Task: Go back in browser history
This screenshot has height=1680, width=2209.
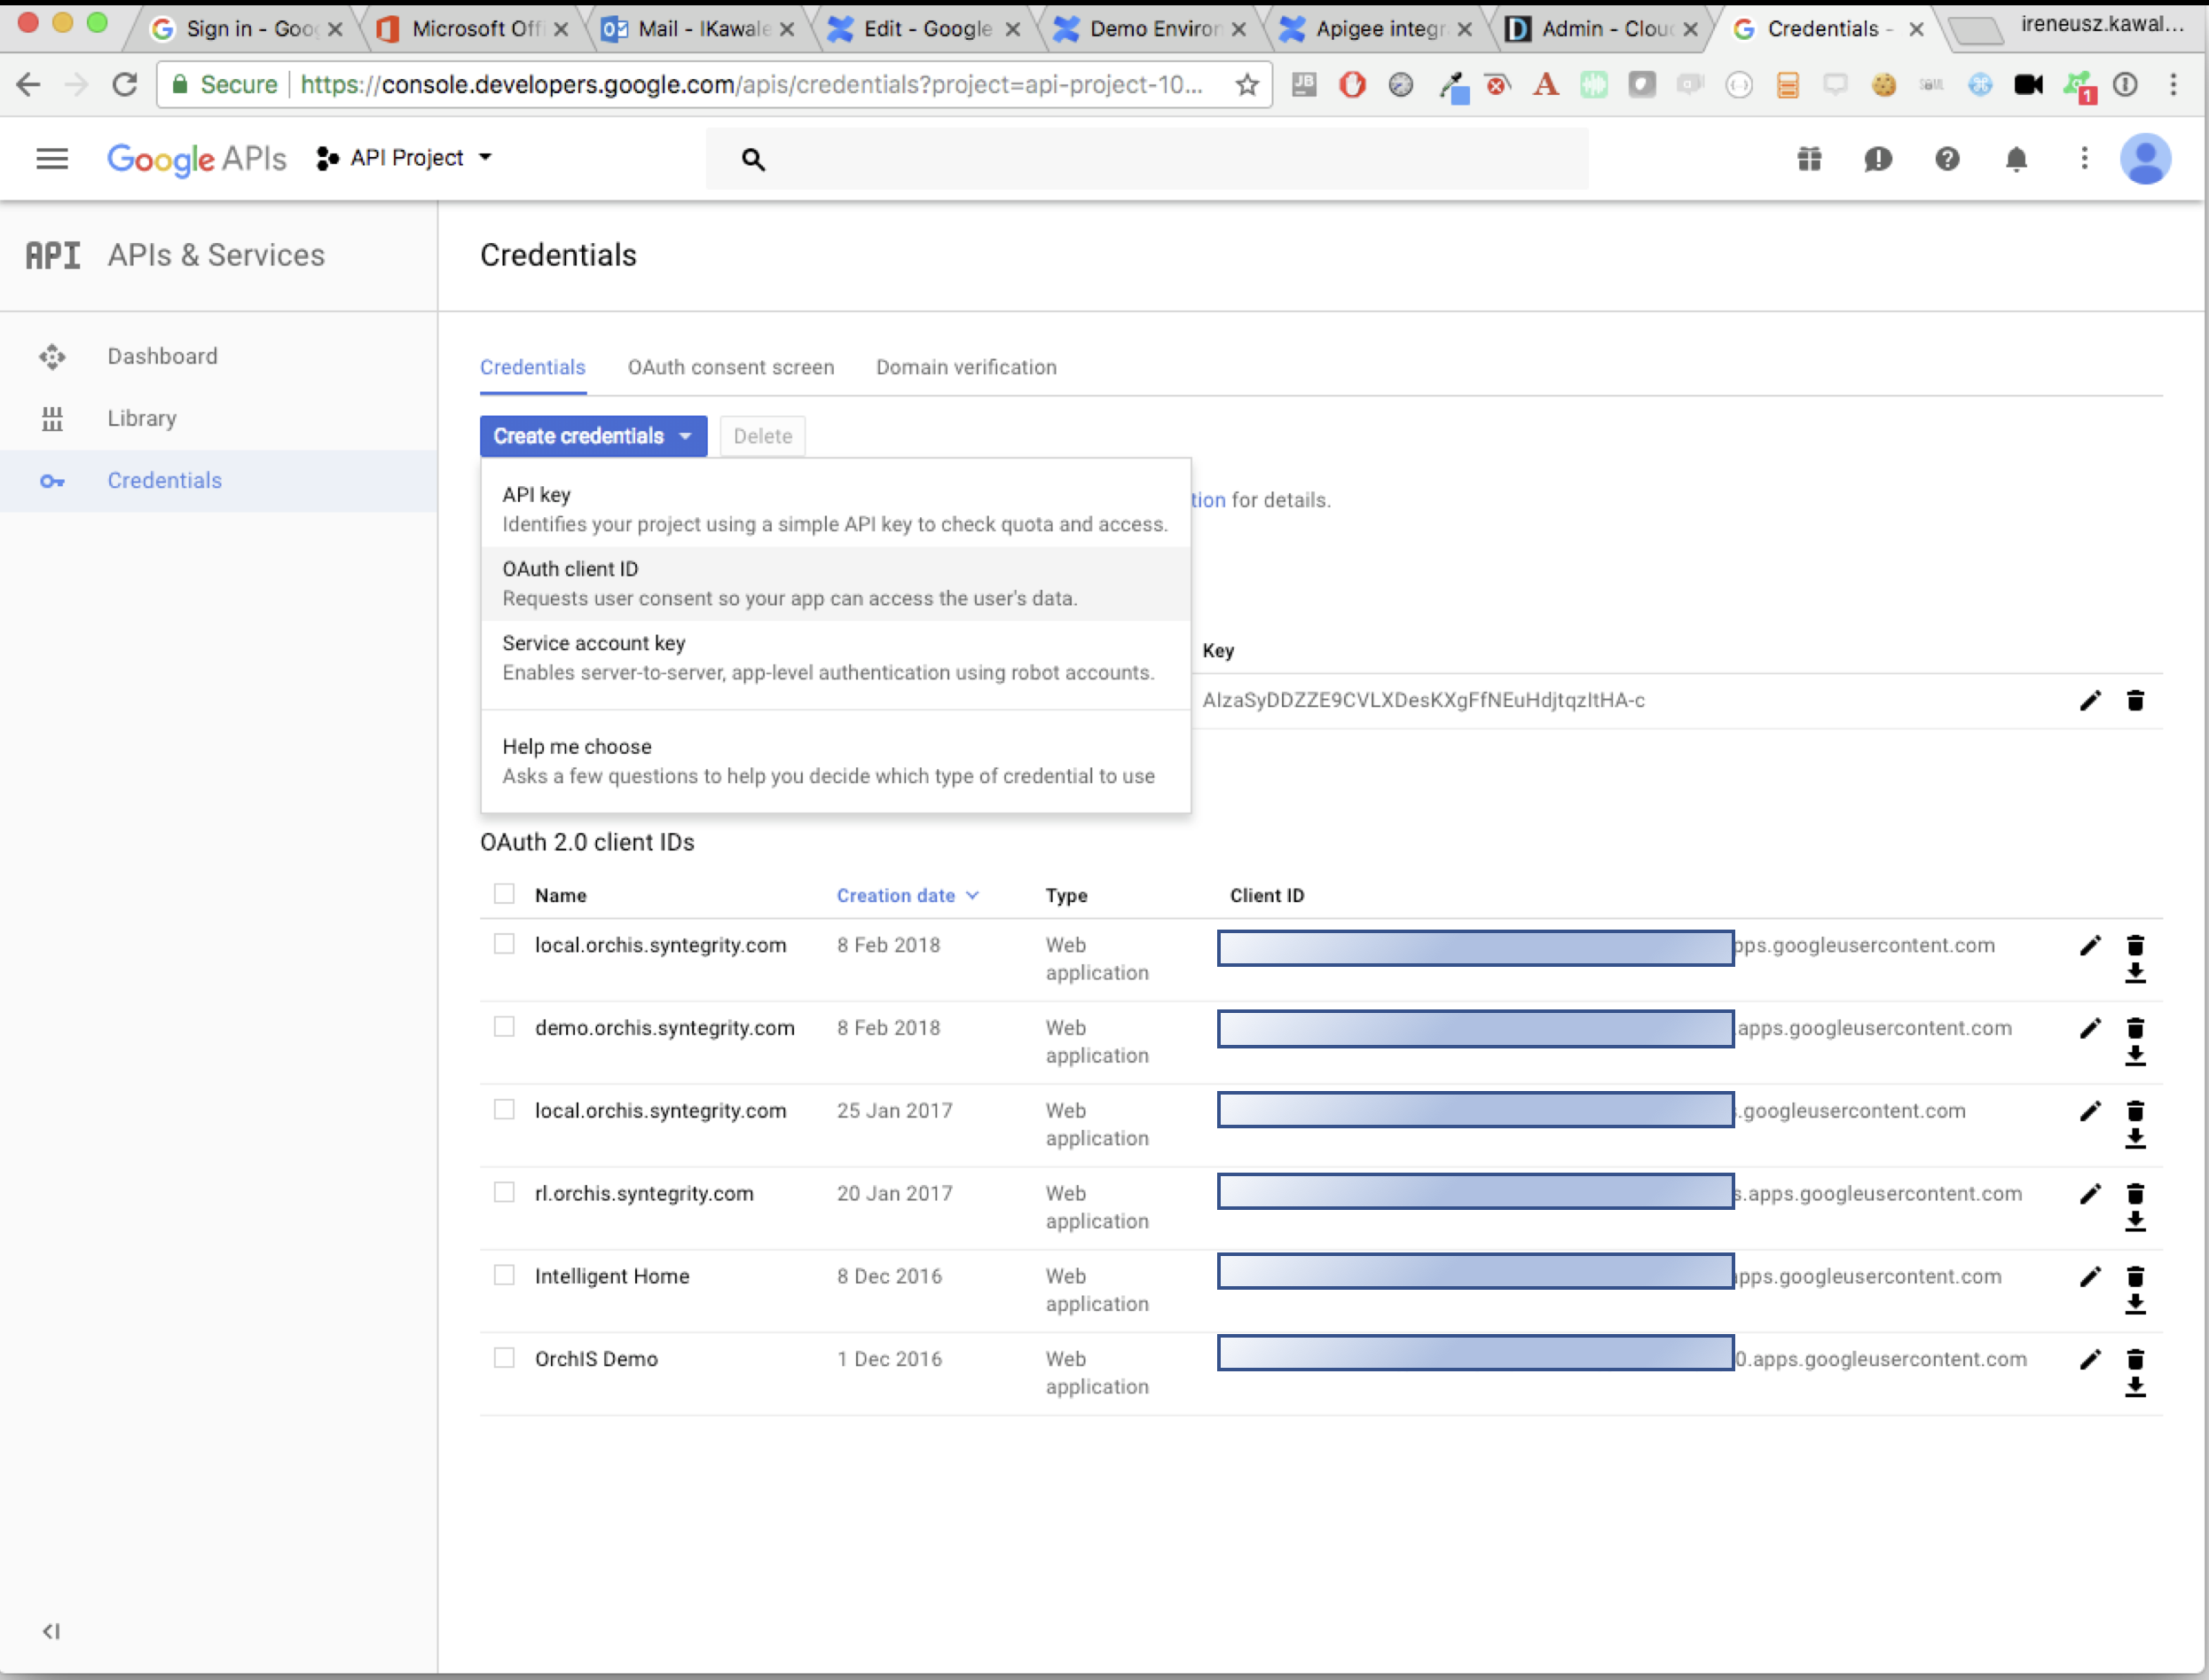Action: click(x=29, y=85)
